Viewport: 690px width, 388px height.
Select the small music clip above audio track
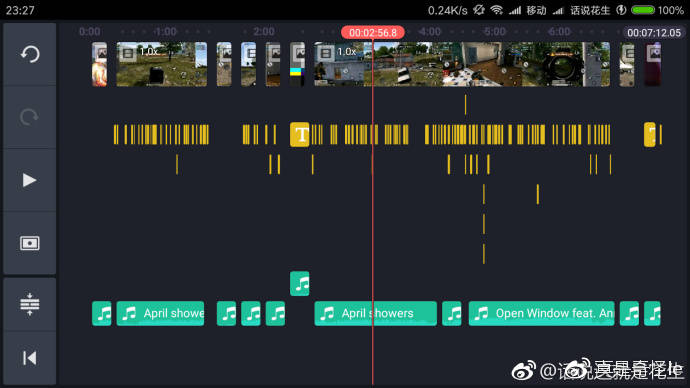tap(300, 284)
